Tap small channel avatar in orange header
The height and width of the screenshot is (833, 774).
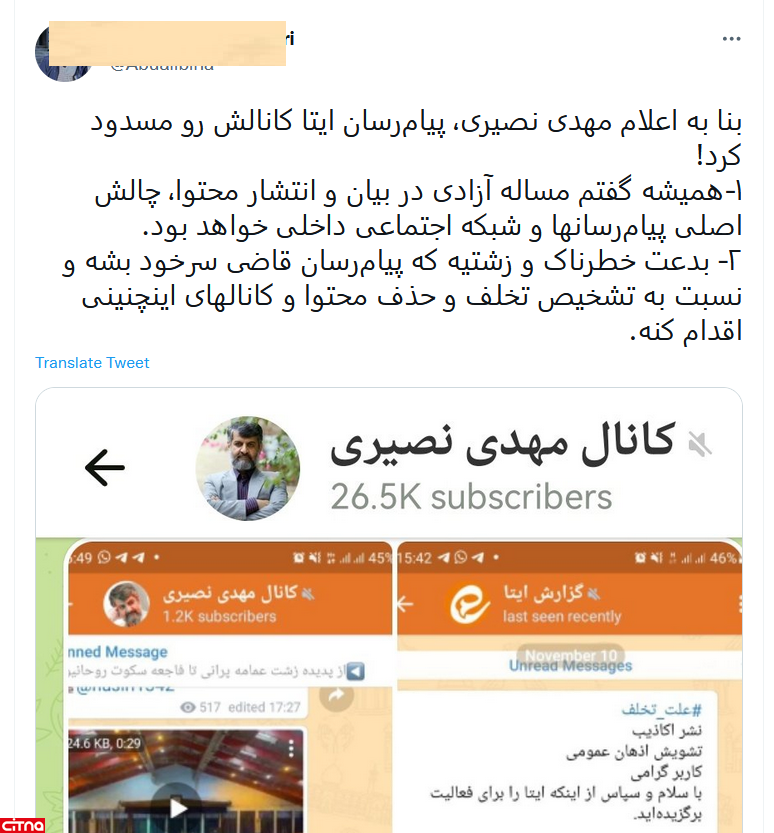point(126,604)
